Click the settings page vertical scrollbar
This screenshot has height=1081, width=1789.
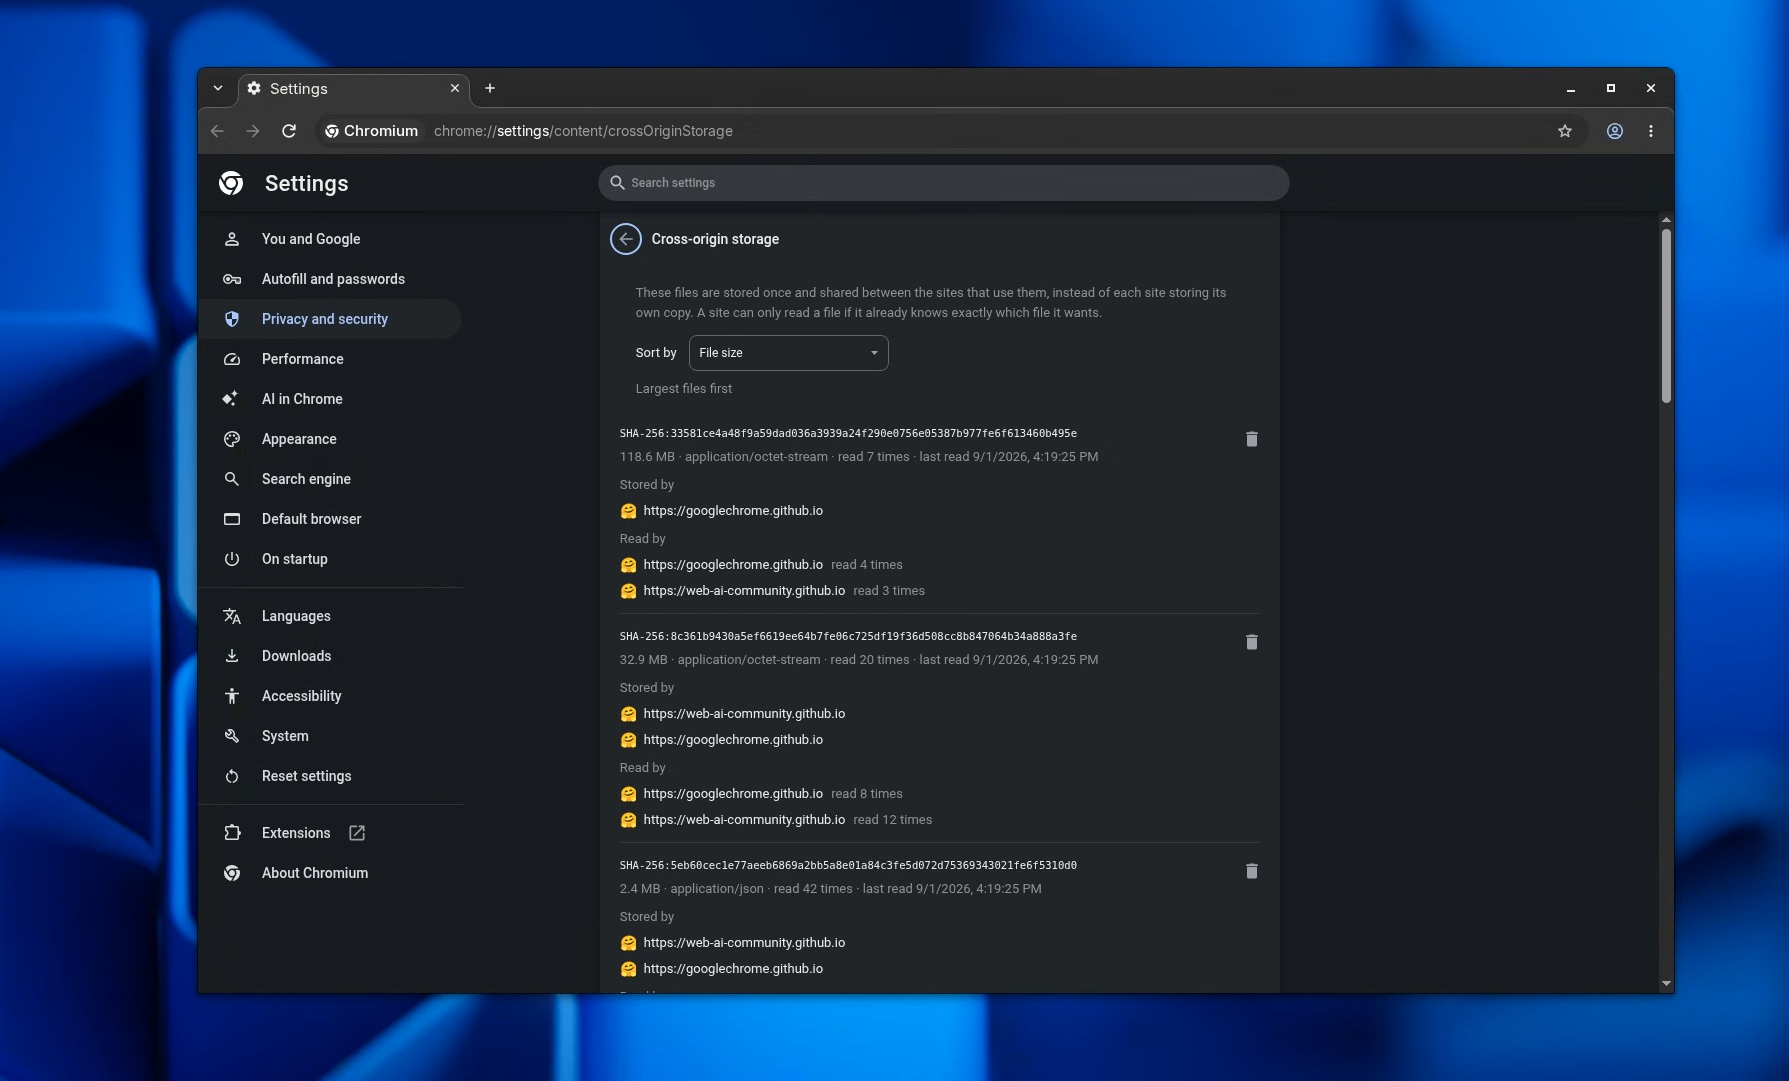tap(1666, 315)
